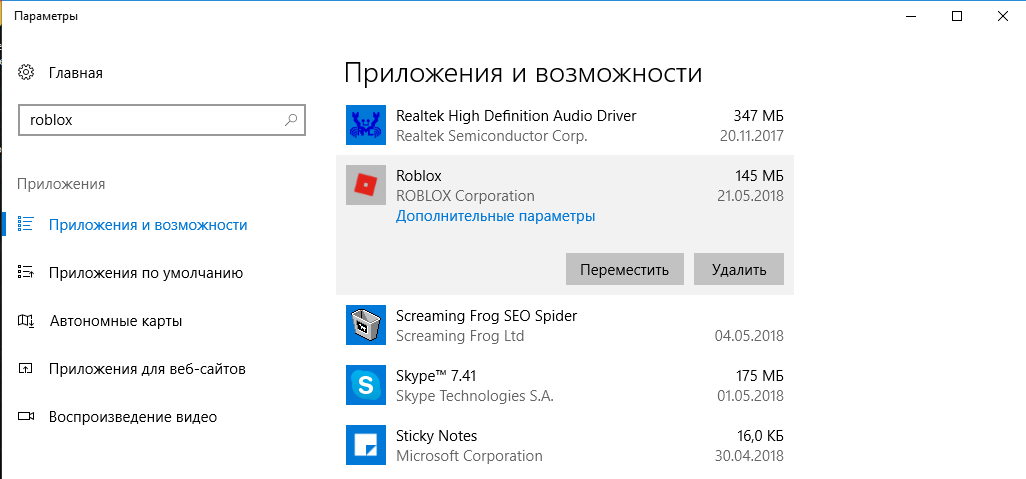1026x479 pixels.
Task: Click the search magnifier icon in search box
Action: [x=291, y=120]
